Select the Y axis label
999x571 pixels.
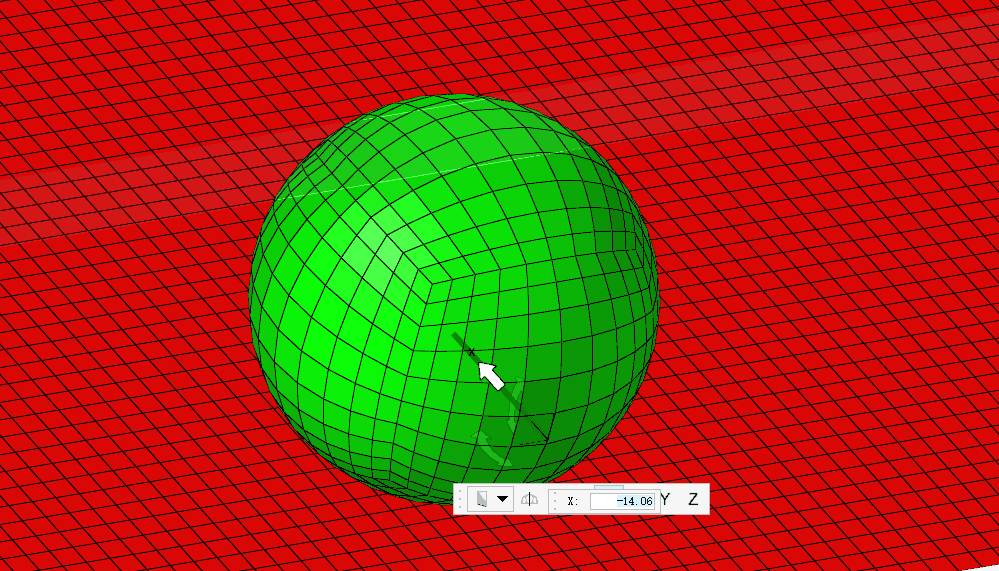(666, 500)
